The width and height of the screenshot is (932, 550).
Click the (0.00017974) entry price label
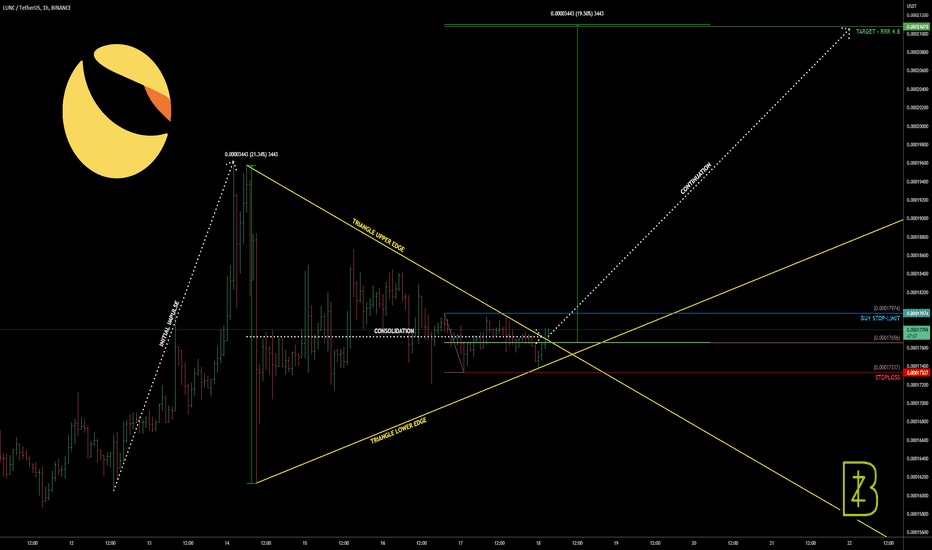886,308
